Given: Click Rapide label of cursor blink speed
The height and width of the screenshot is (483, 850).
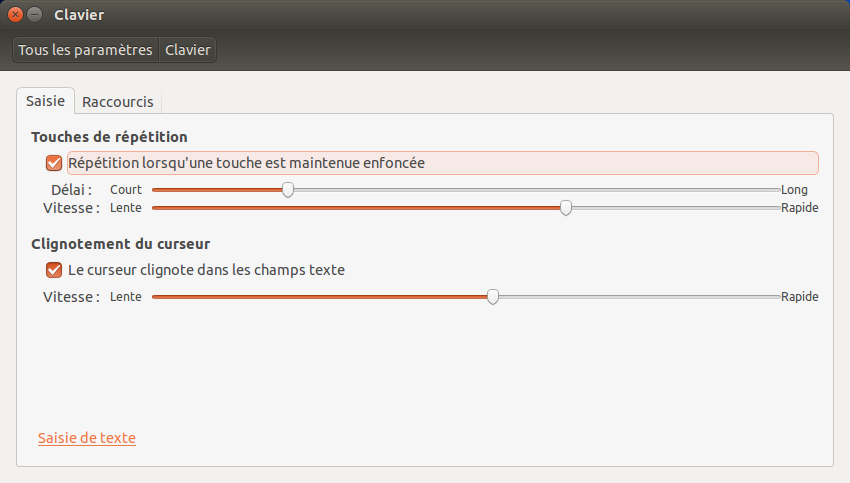Looking at the screenshot, I should click(x=799, y=297).
